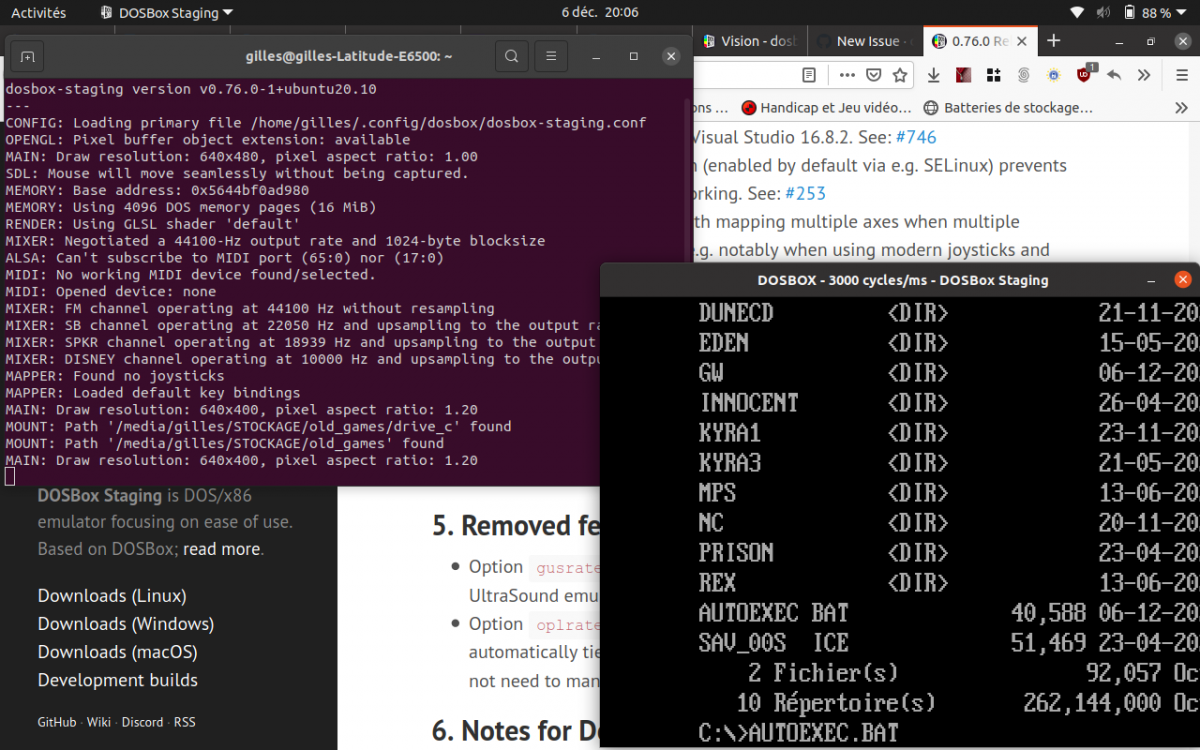Click the Wi-Fi status icon
1200x750 pixels.
click(x=1077, y=13)
